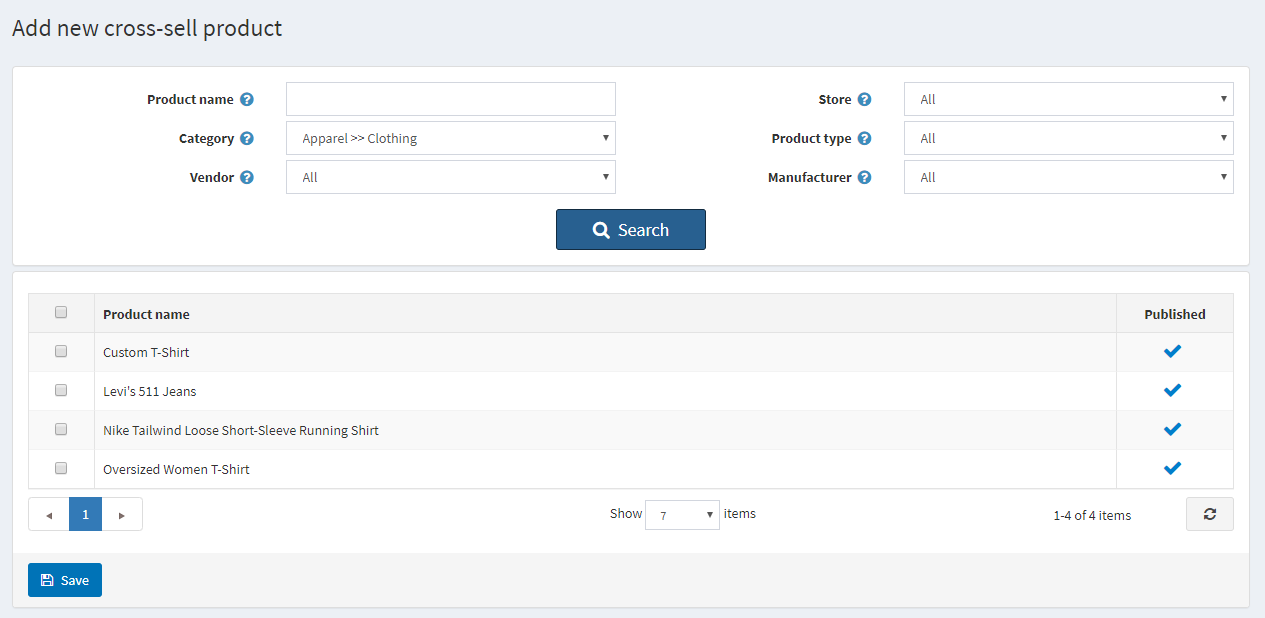Image resolution: width=1265 pixels, height=618 pixels.
Task: Click inside the Product name field
Action: point(449,99)
